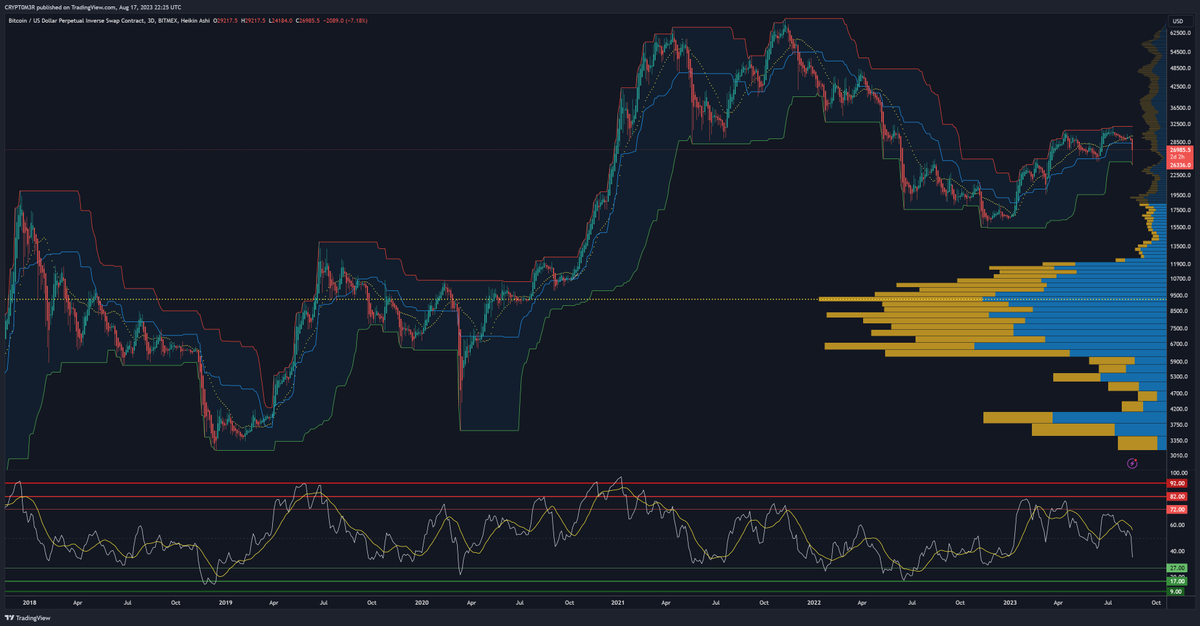Click the open price value O29217.5
1200x626 pixels.
(226, 21)
